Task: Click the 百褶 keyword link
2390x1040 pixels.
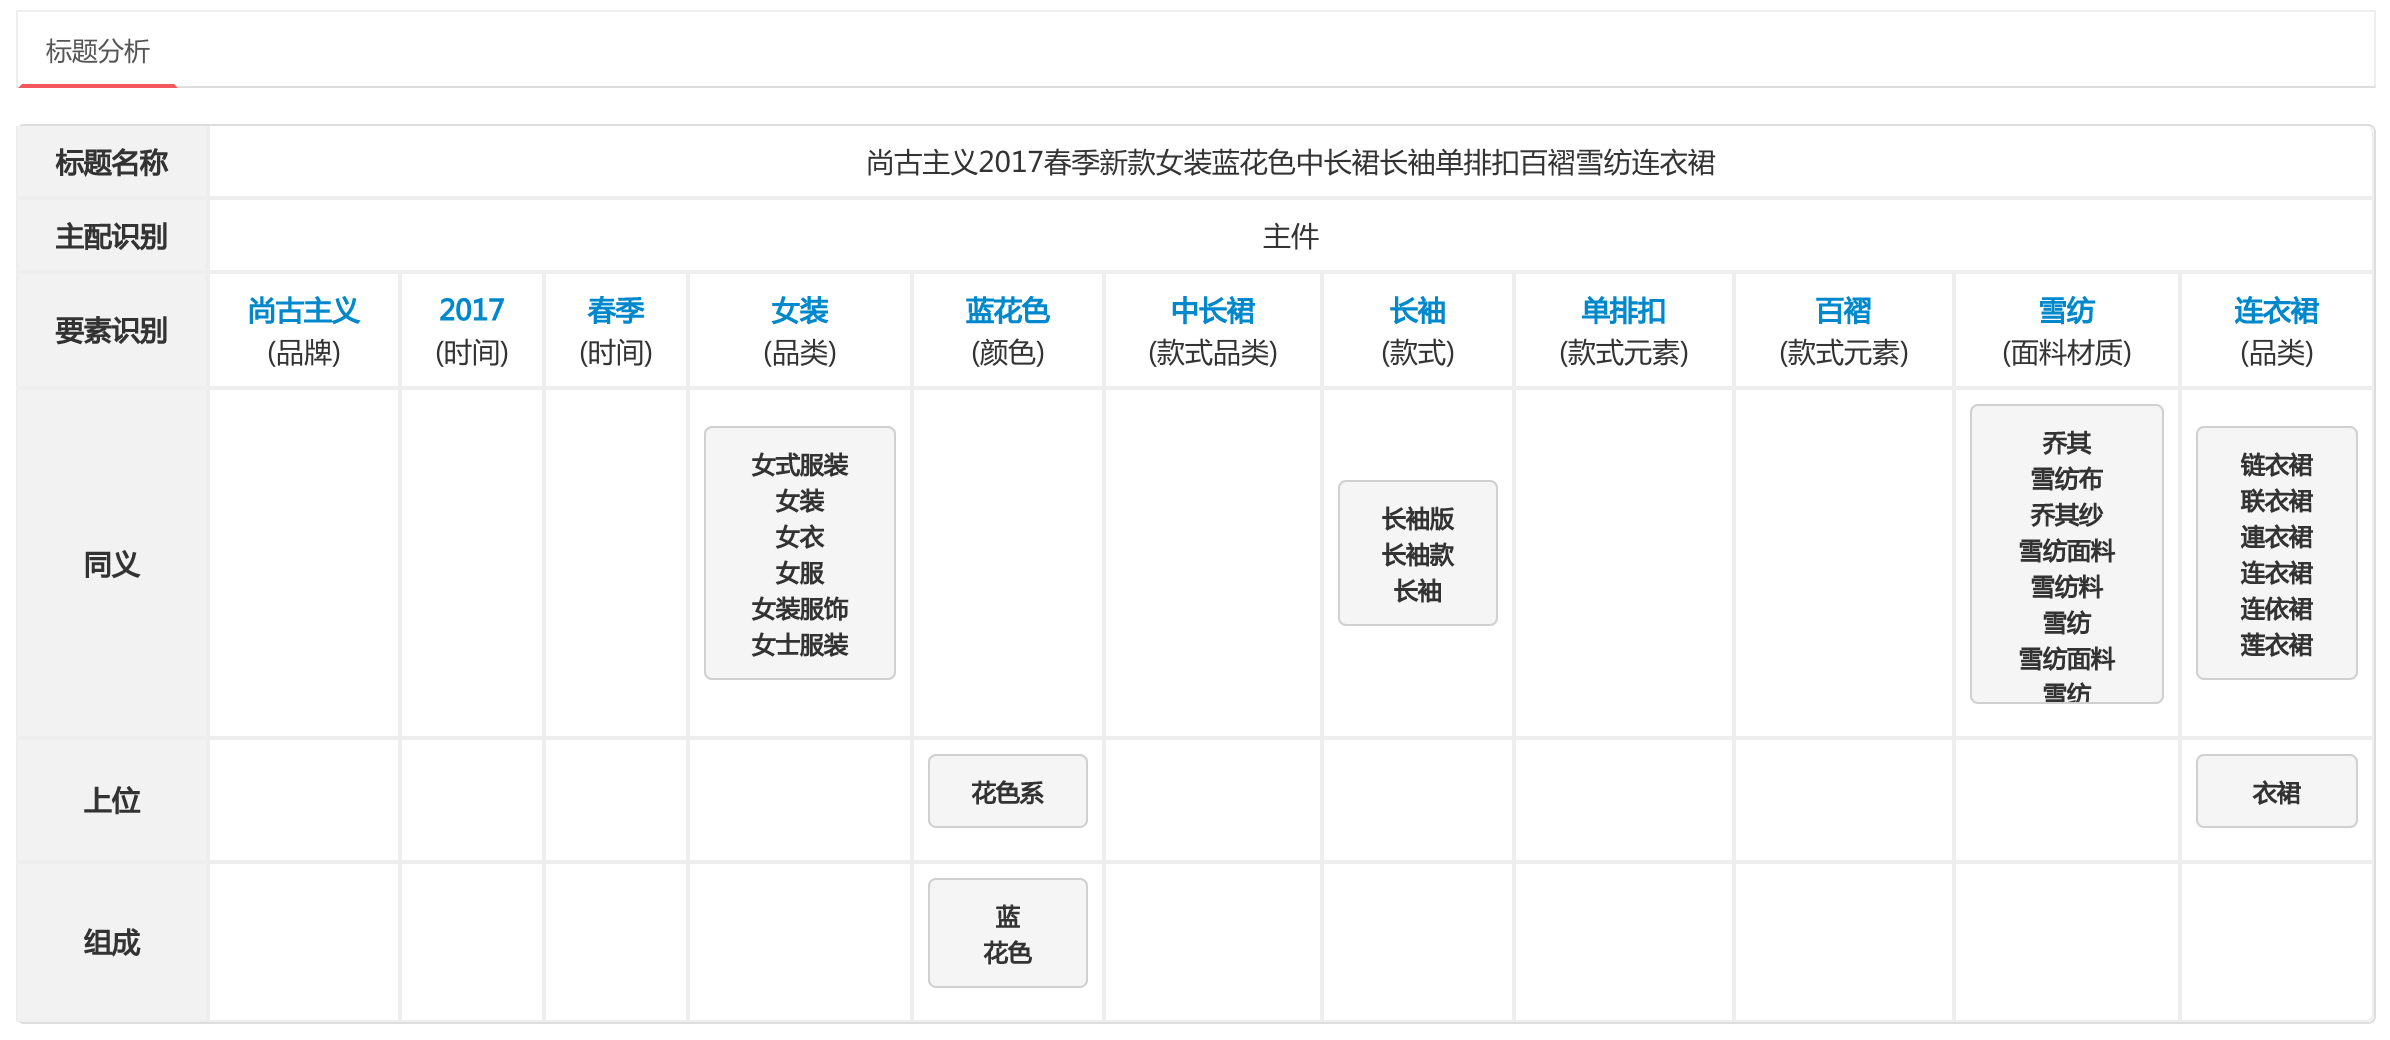Action: tap(1844, 311)
